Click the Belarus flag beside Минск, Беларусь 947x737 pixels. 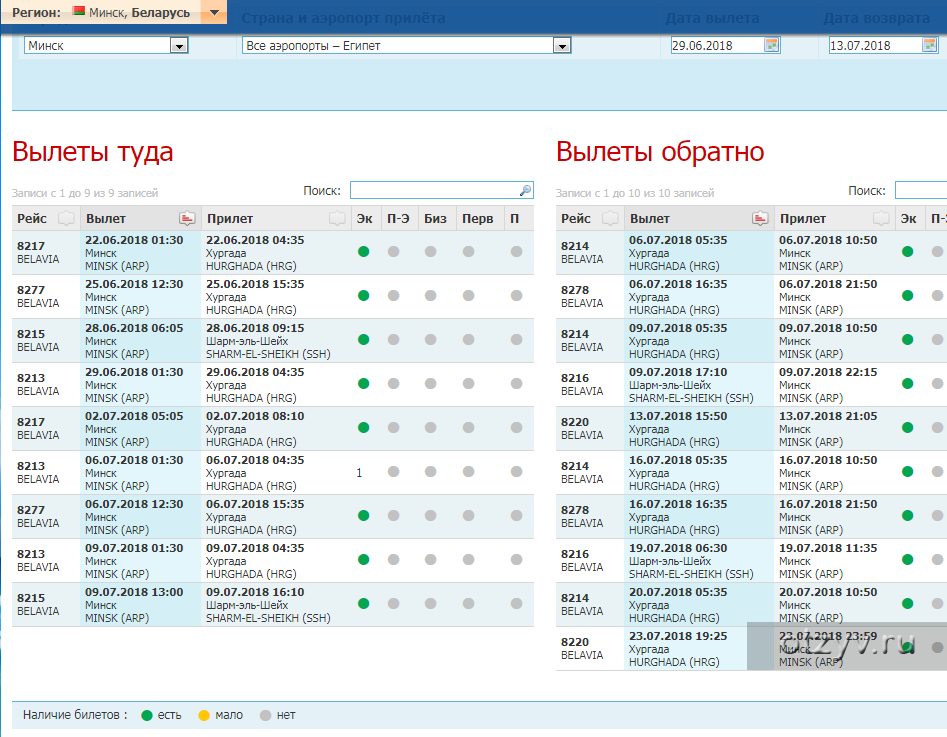pyautogui.click(x=79, y=10)
